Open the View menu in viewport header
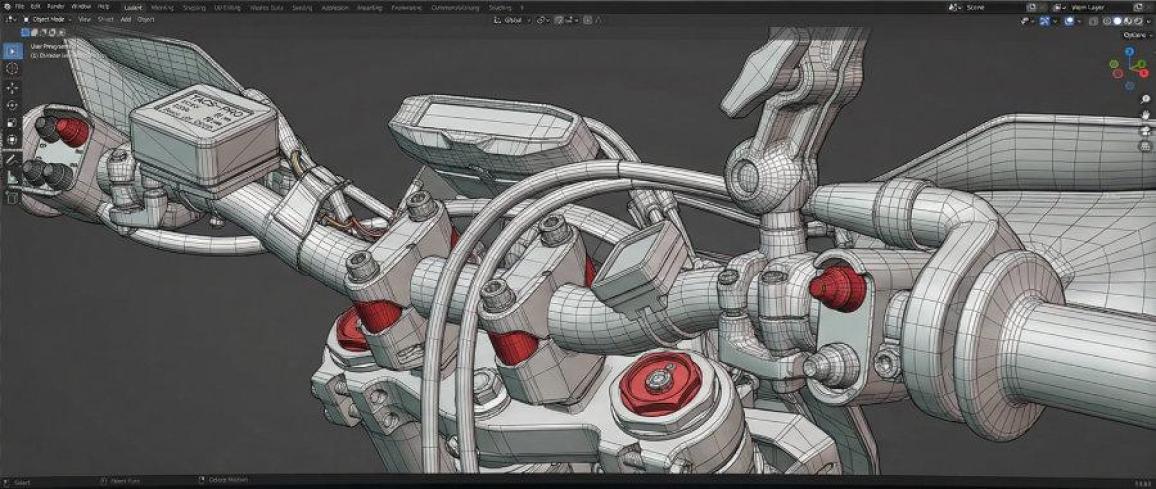 click(x=84, y=19)
